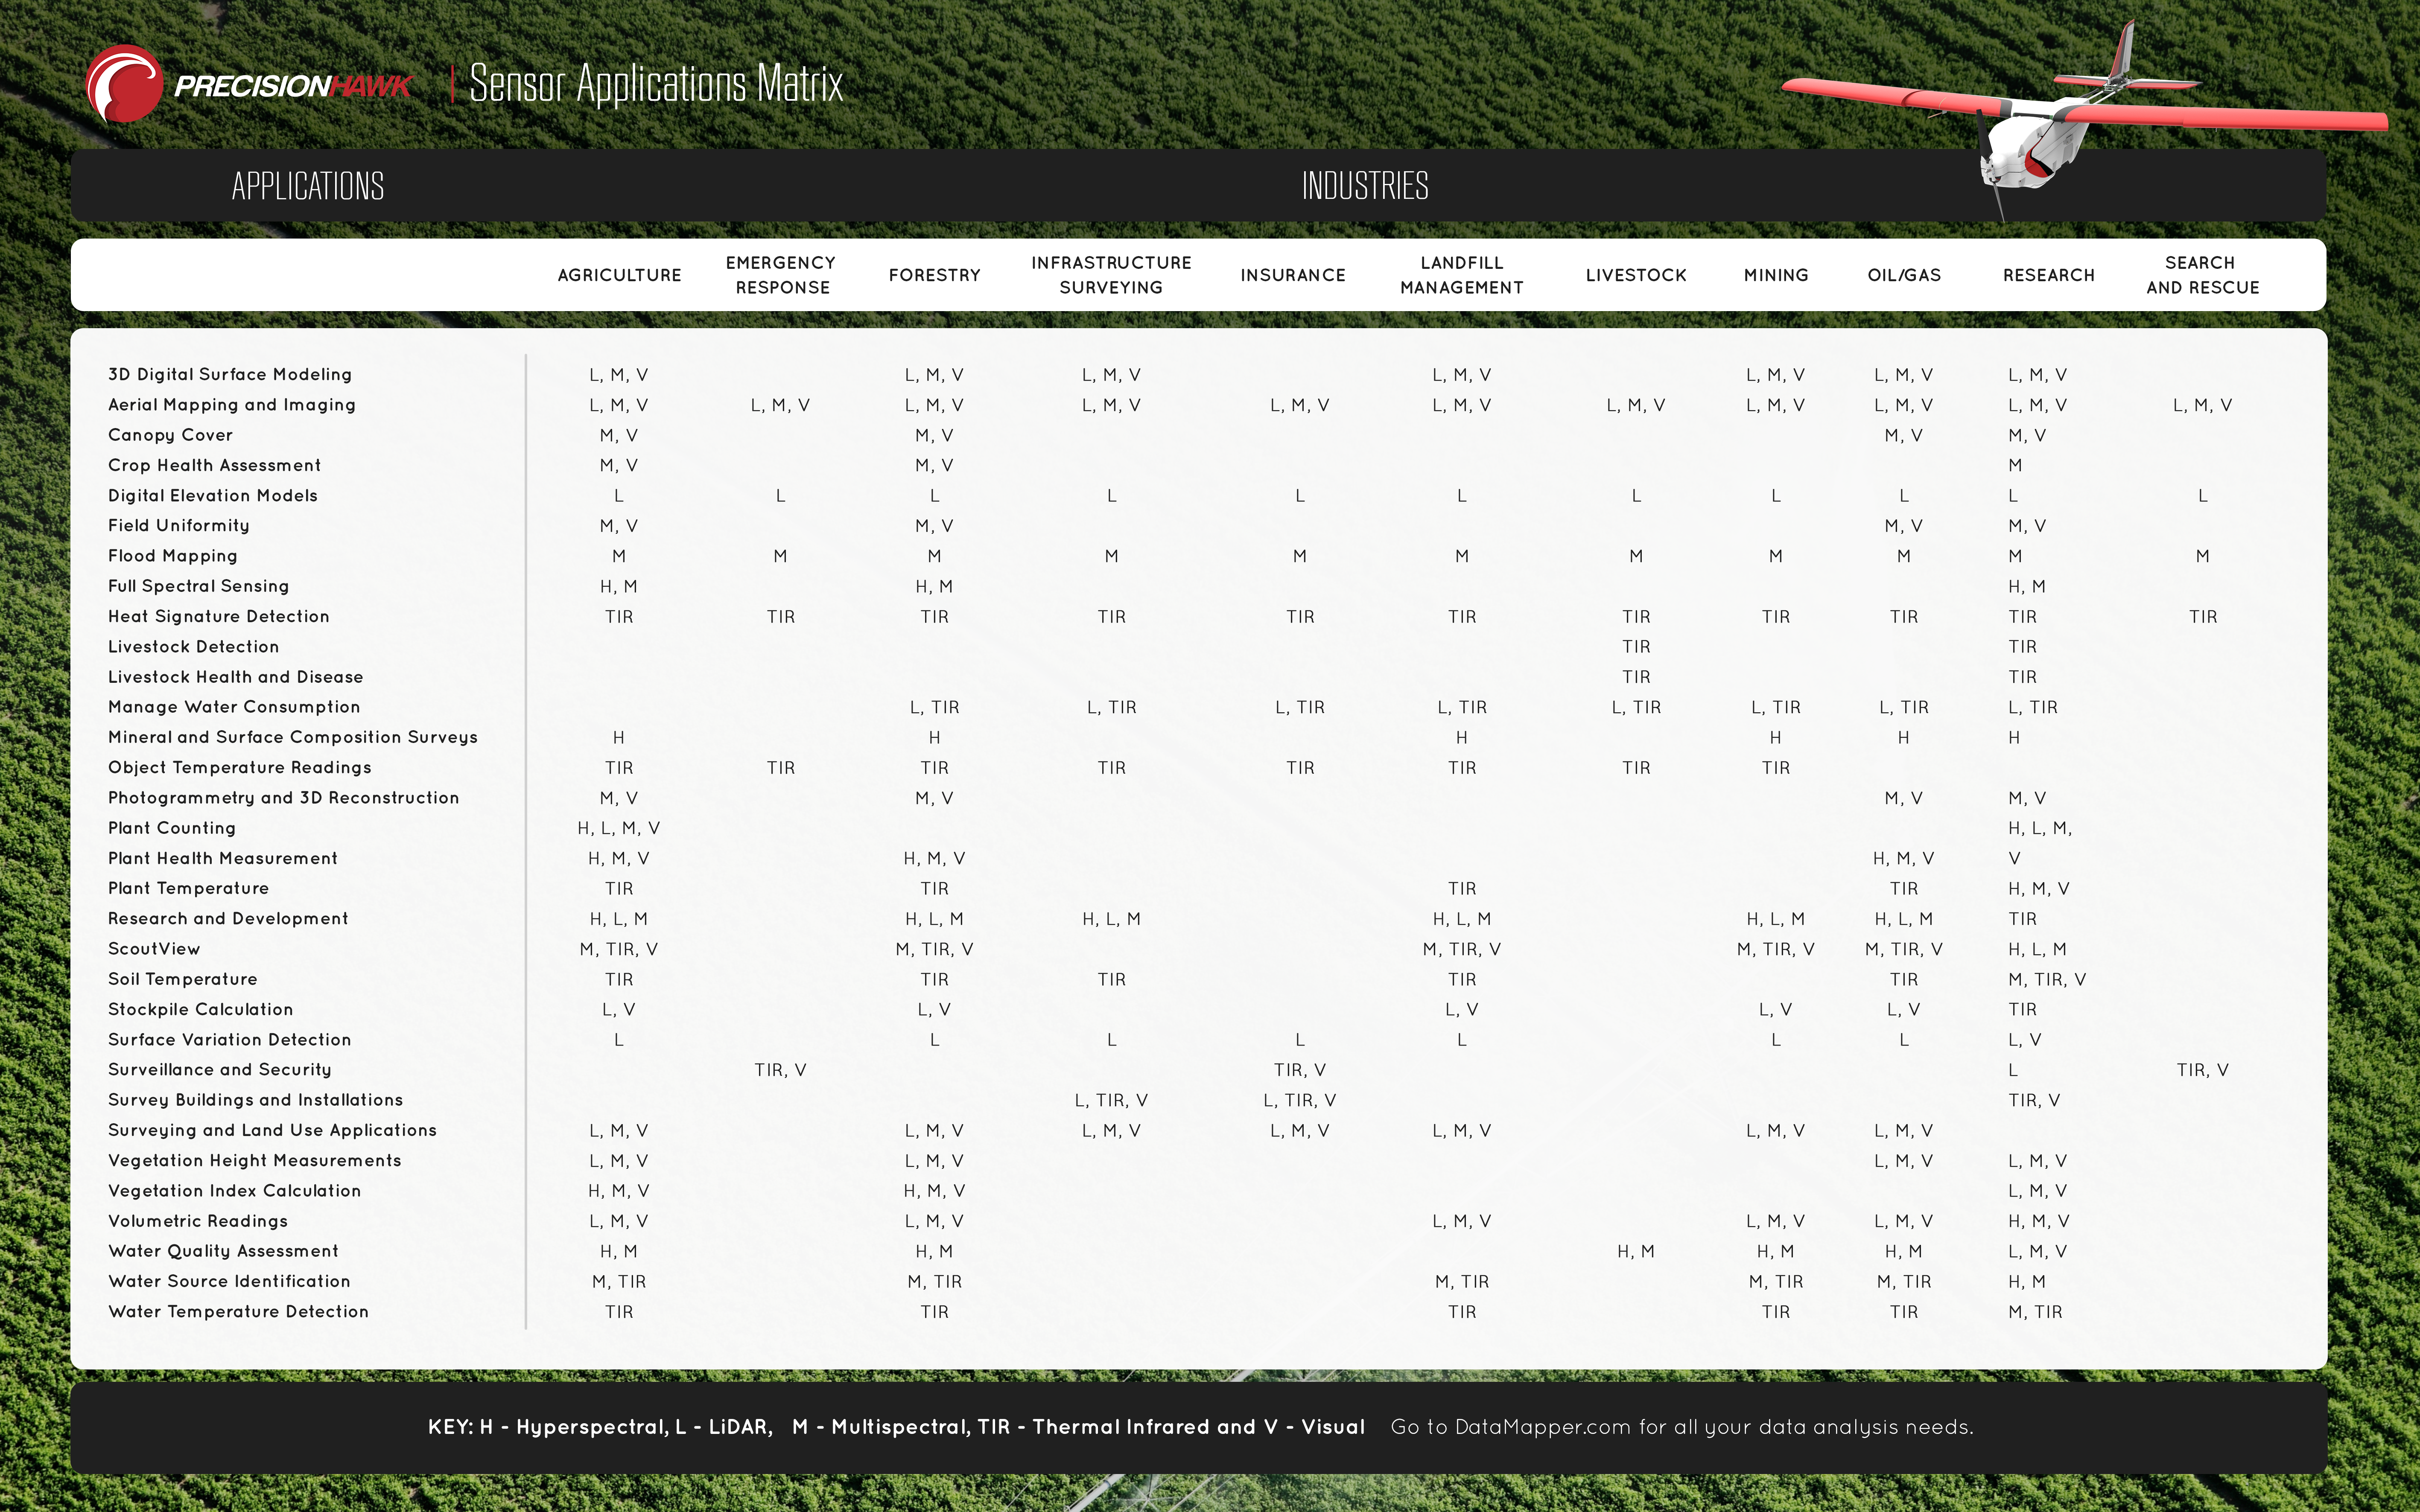This screenshot has width=2420, height=1512.
Task: Click Surveillance Emergency Response cell TIR, V
Action: (x=781, y=1070)
